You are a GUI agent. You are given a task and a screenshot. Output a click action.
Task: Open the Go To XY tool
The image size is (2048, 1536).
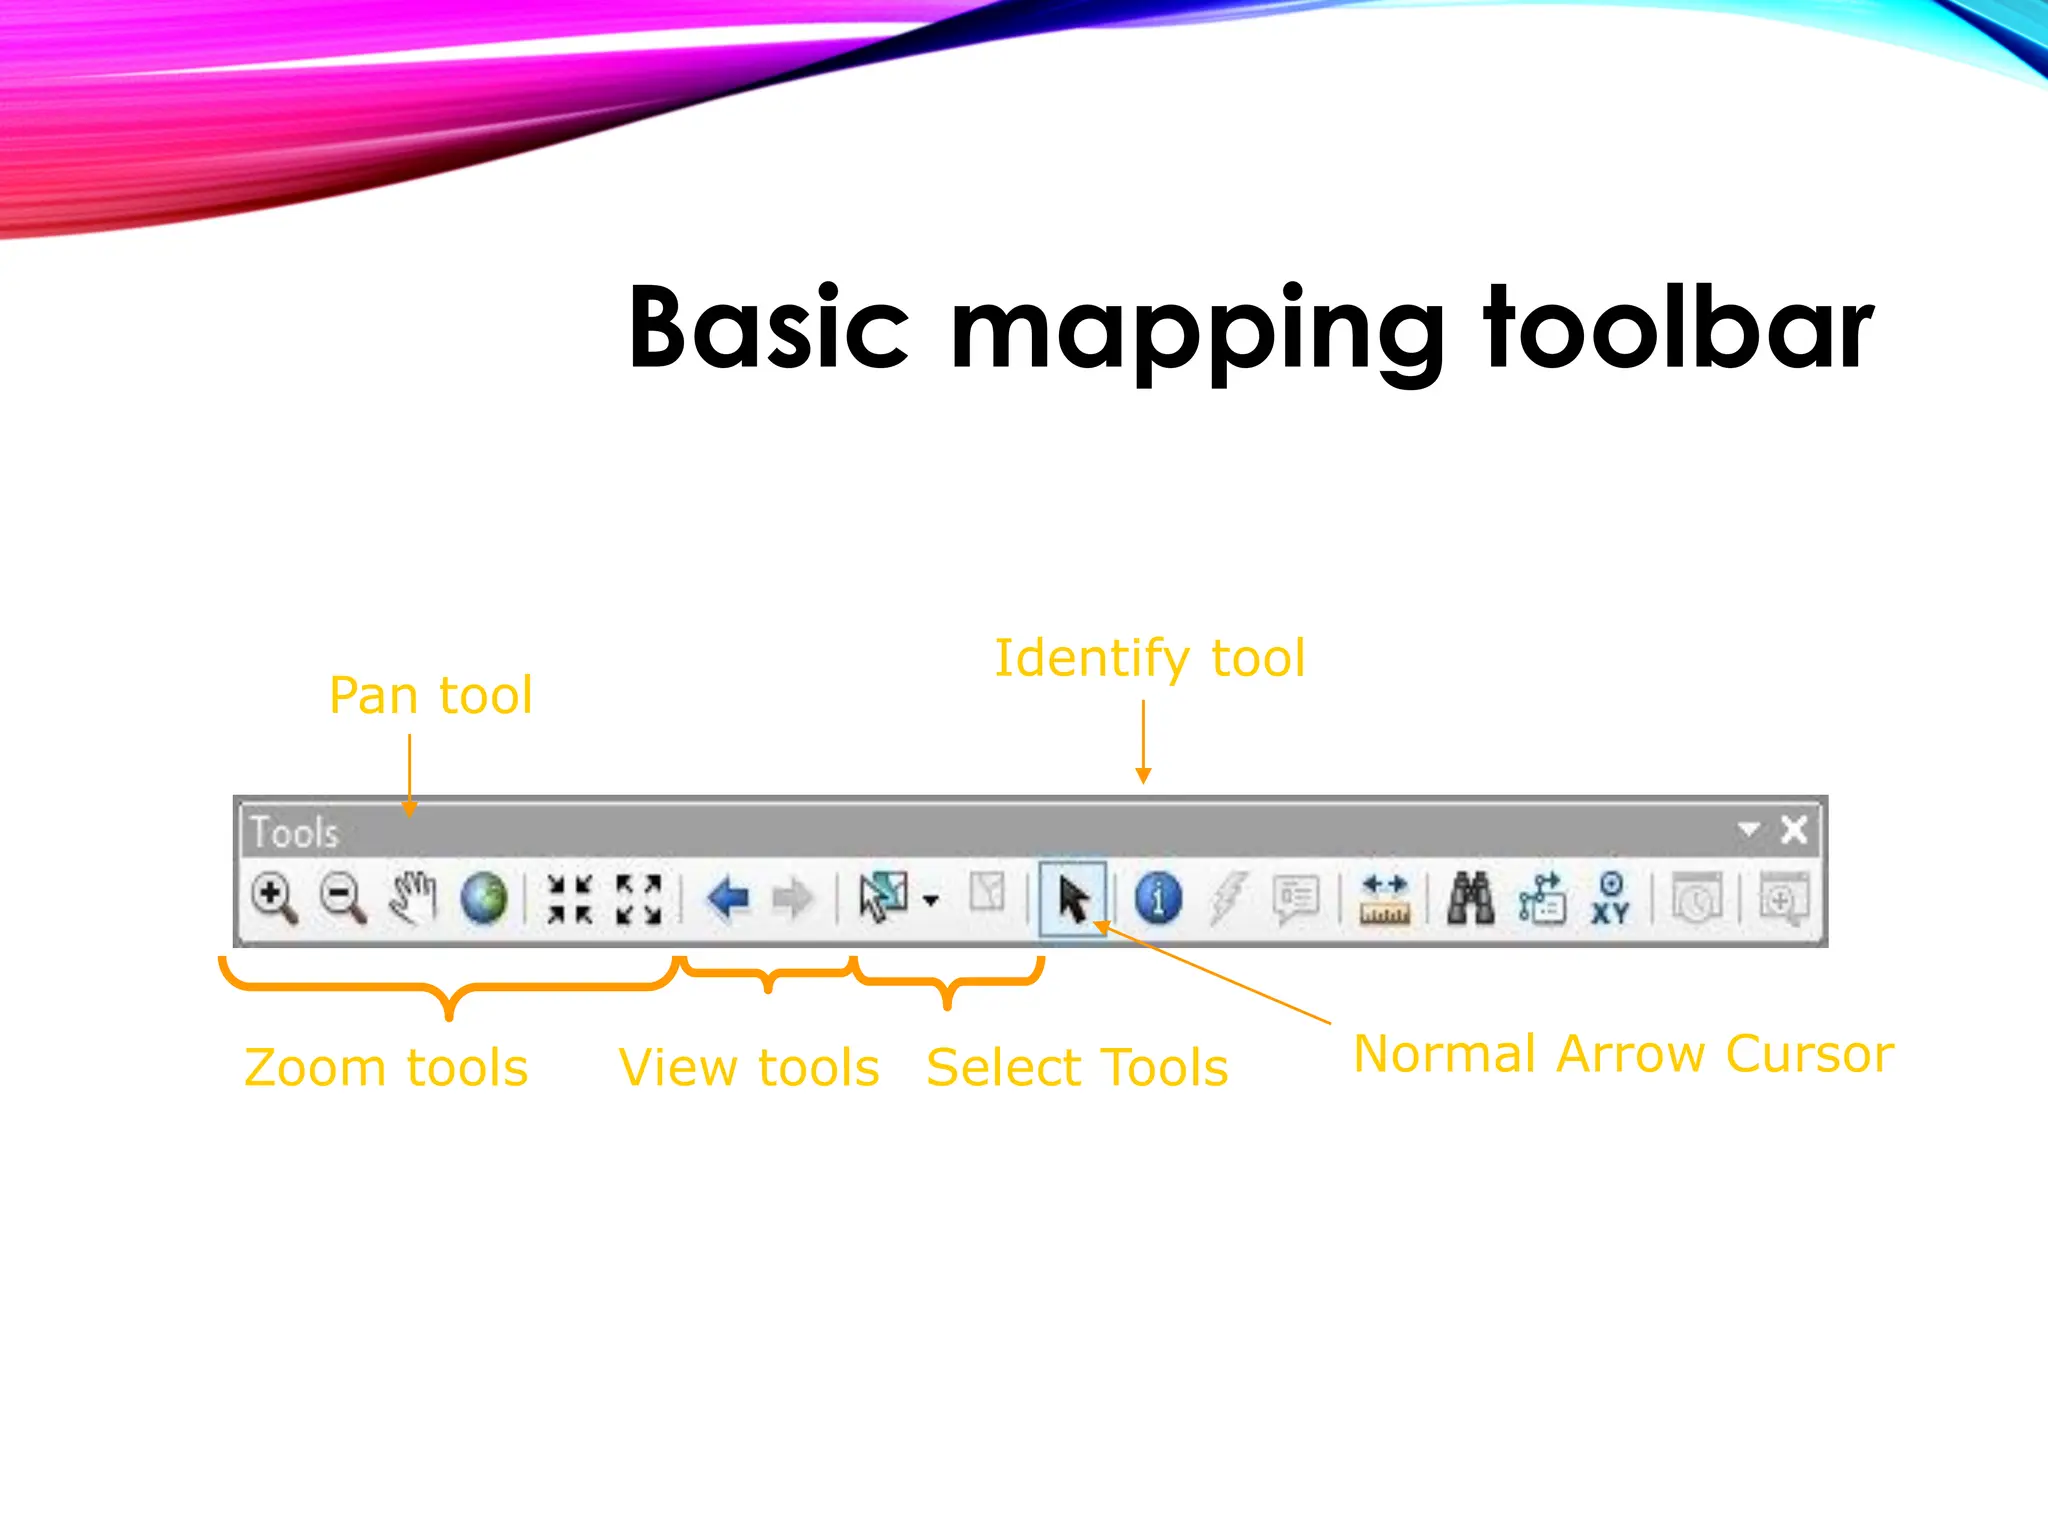[1611, 897]
